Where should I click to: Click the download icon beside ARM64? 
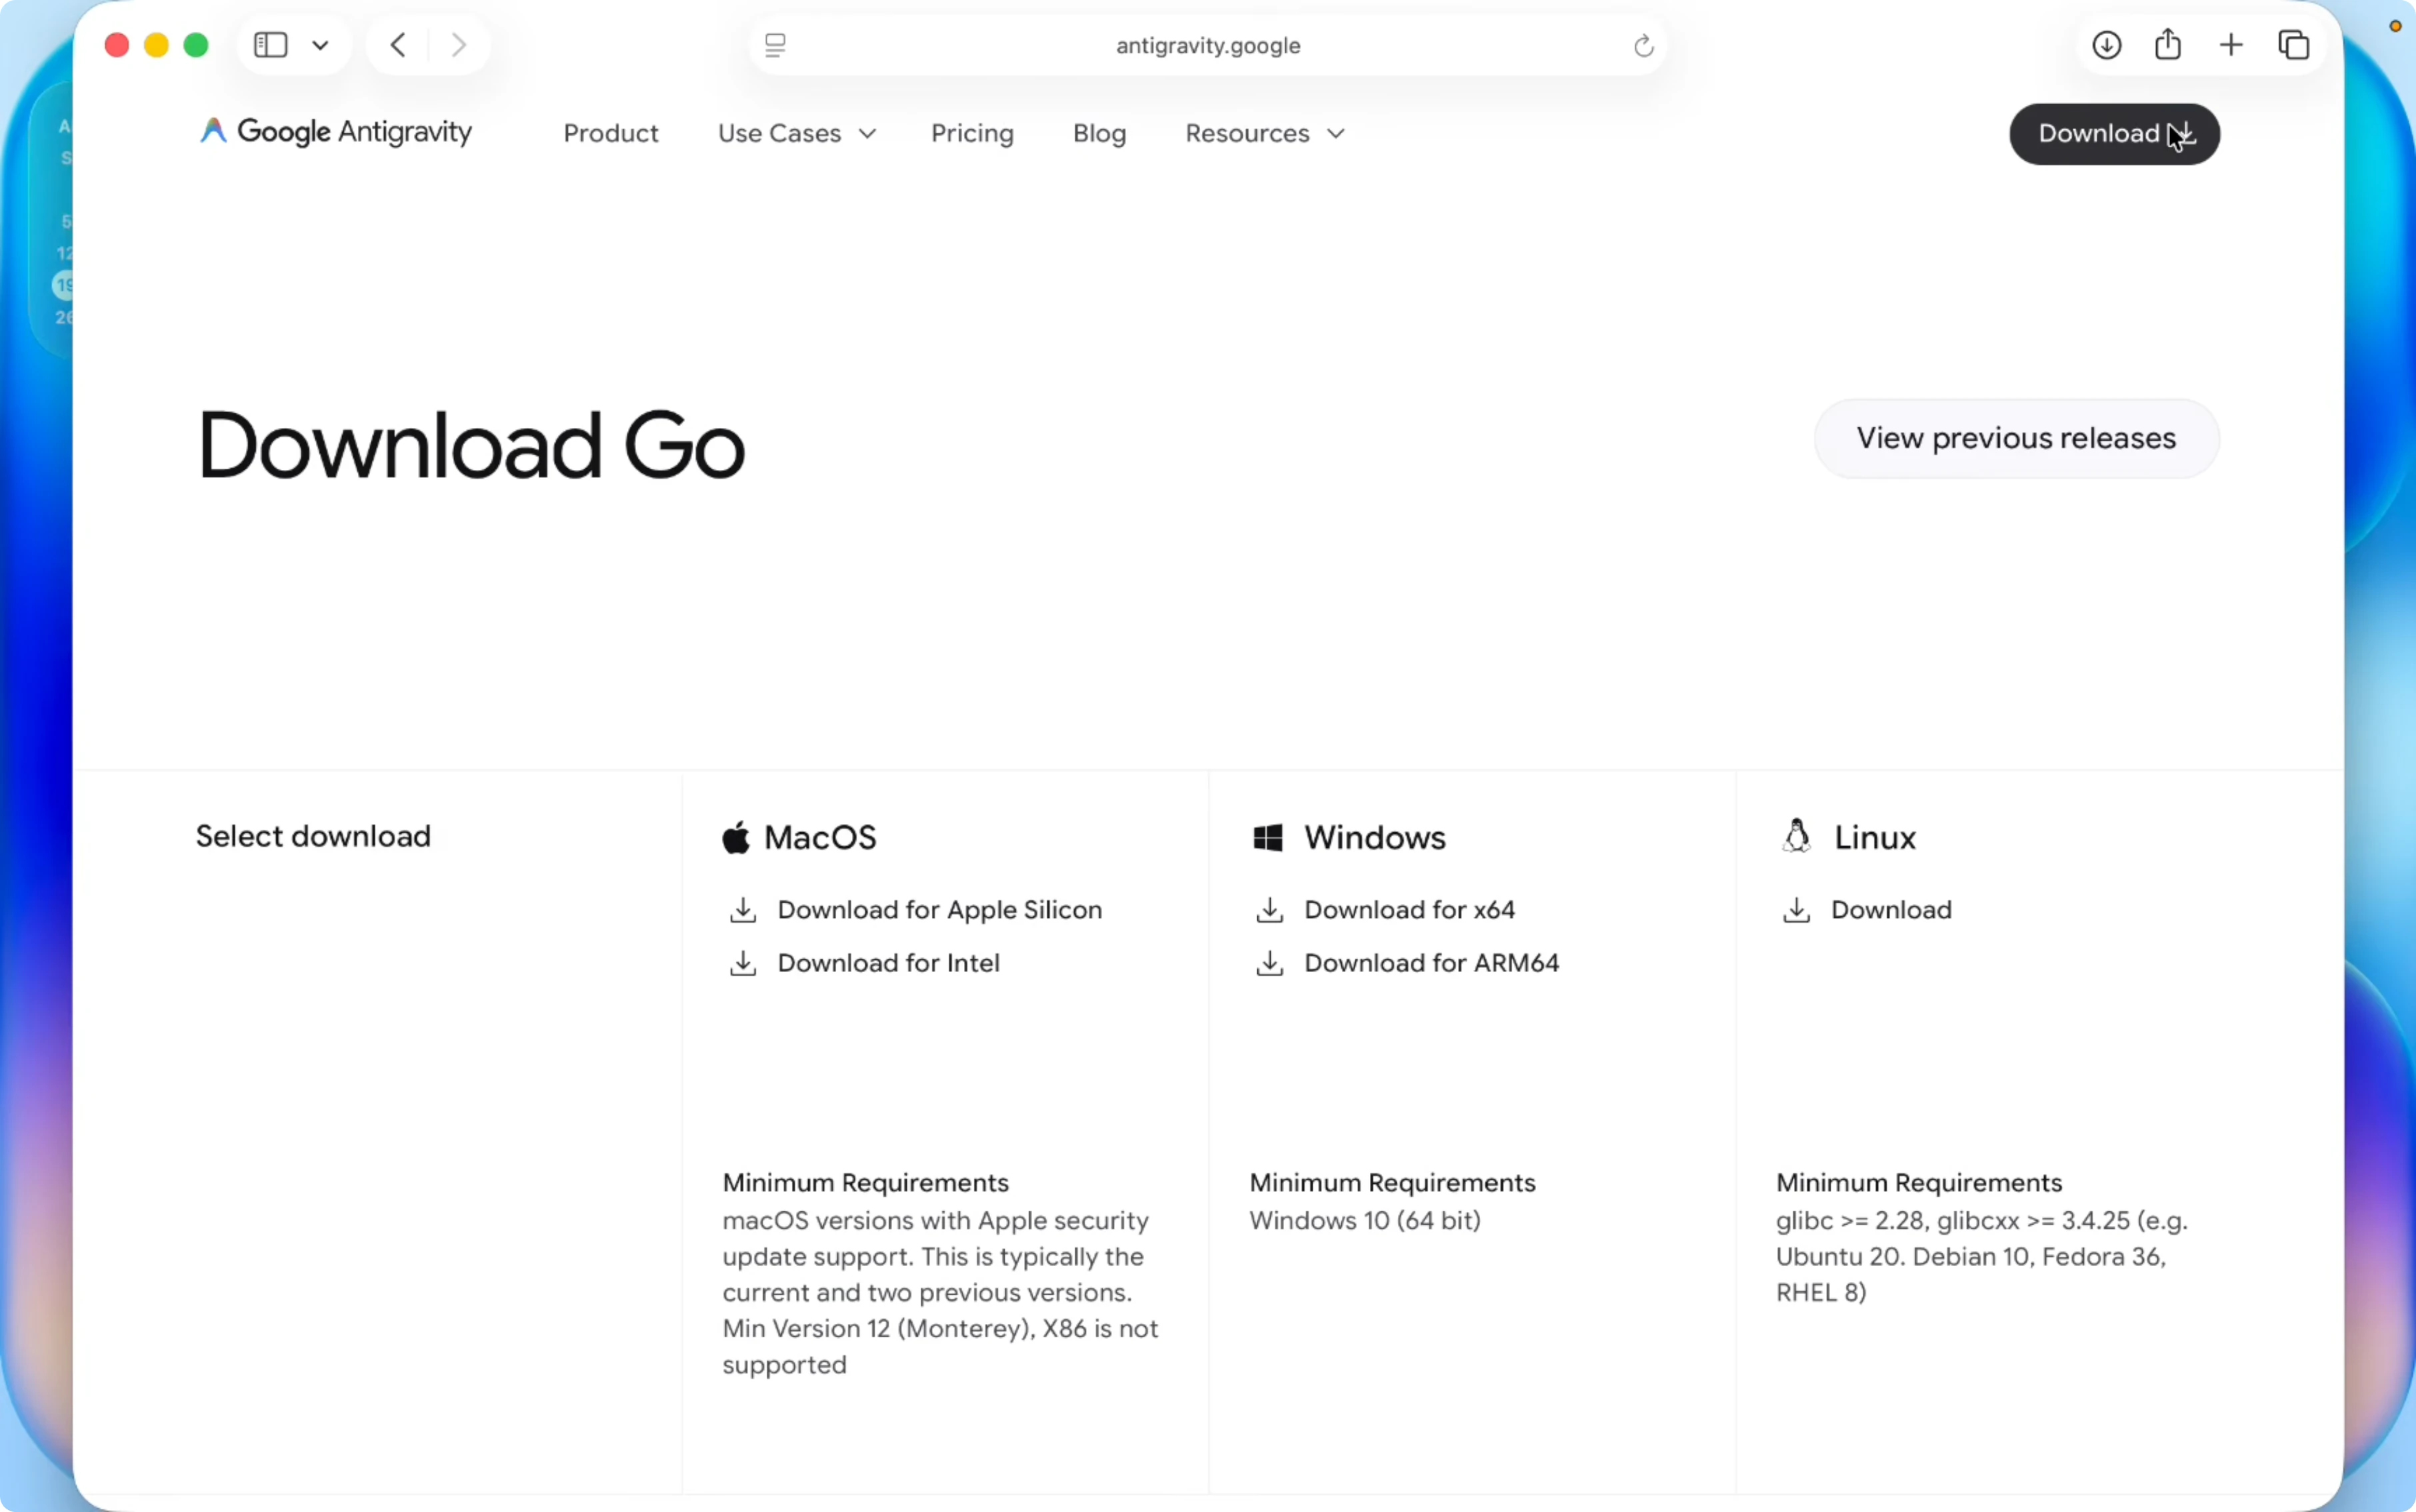(1270, 963)
